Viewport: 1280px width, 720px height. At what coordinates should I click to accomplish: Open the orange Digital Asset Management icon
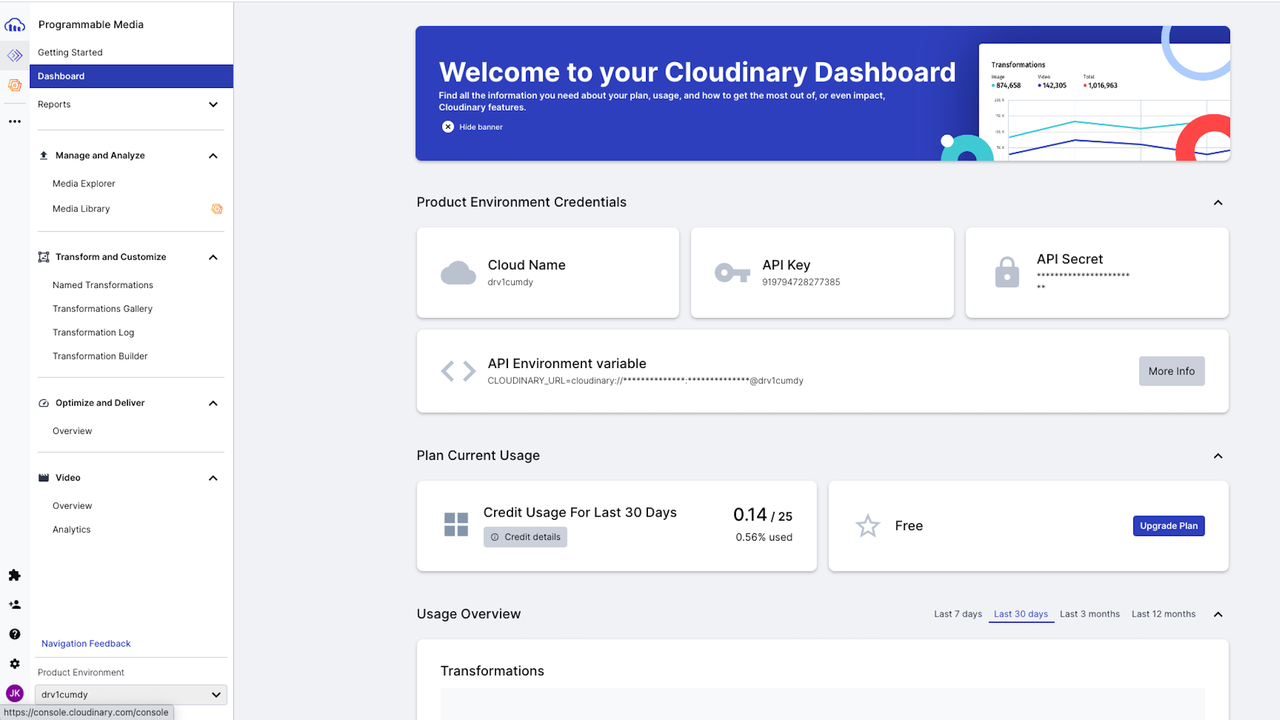pyautogui.click(x=14, y=86)
